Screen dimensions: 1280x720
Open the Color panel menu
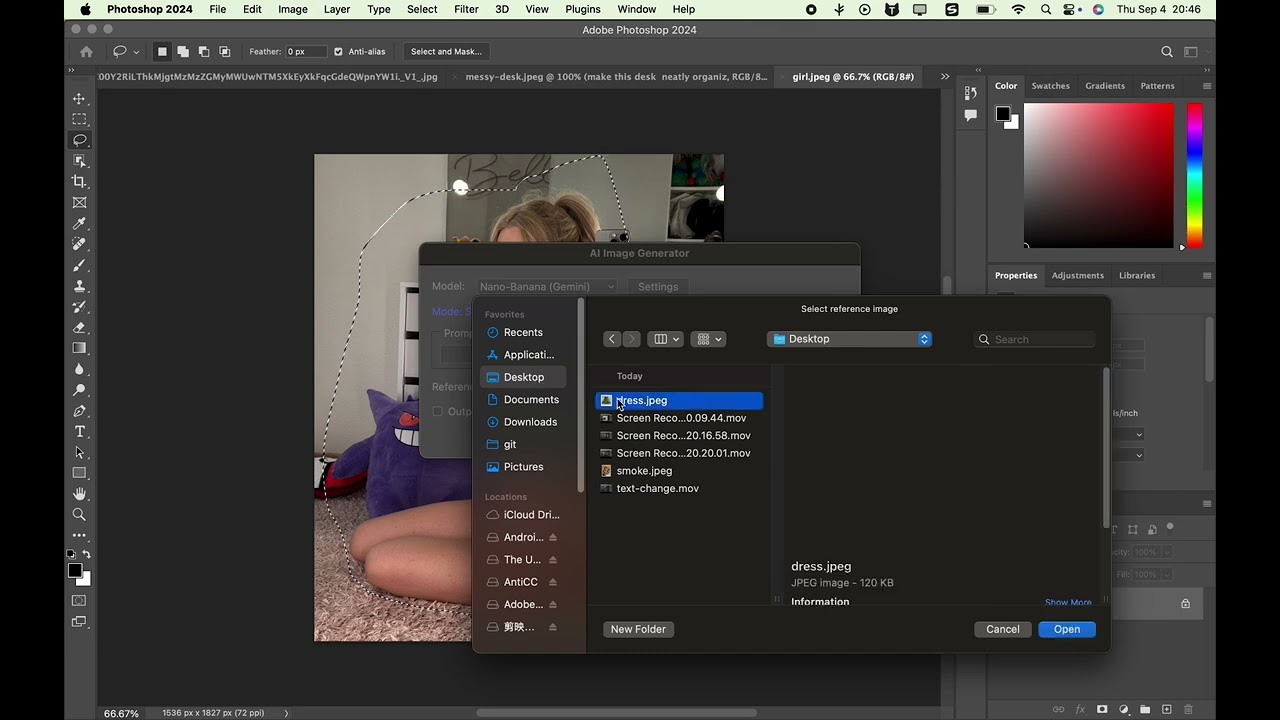pos(1207,86)
